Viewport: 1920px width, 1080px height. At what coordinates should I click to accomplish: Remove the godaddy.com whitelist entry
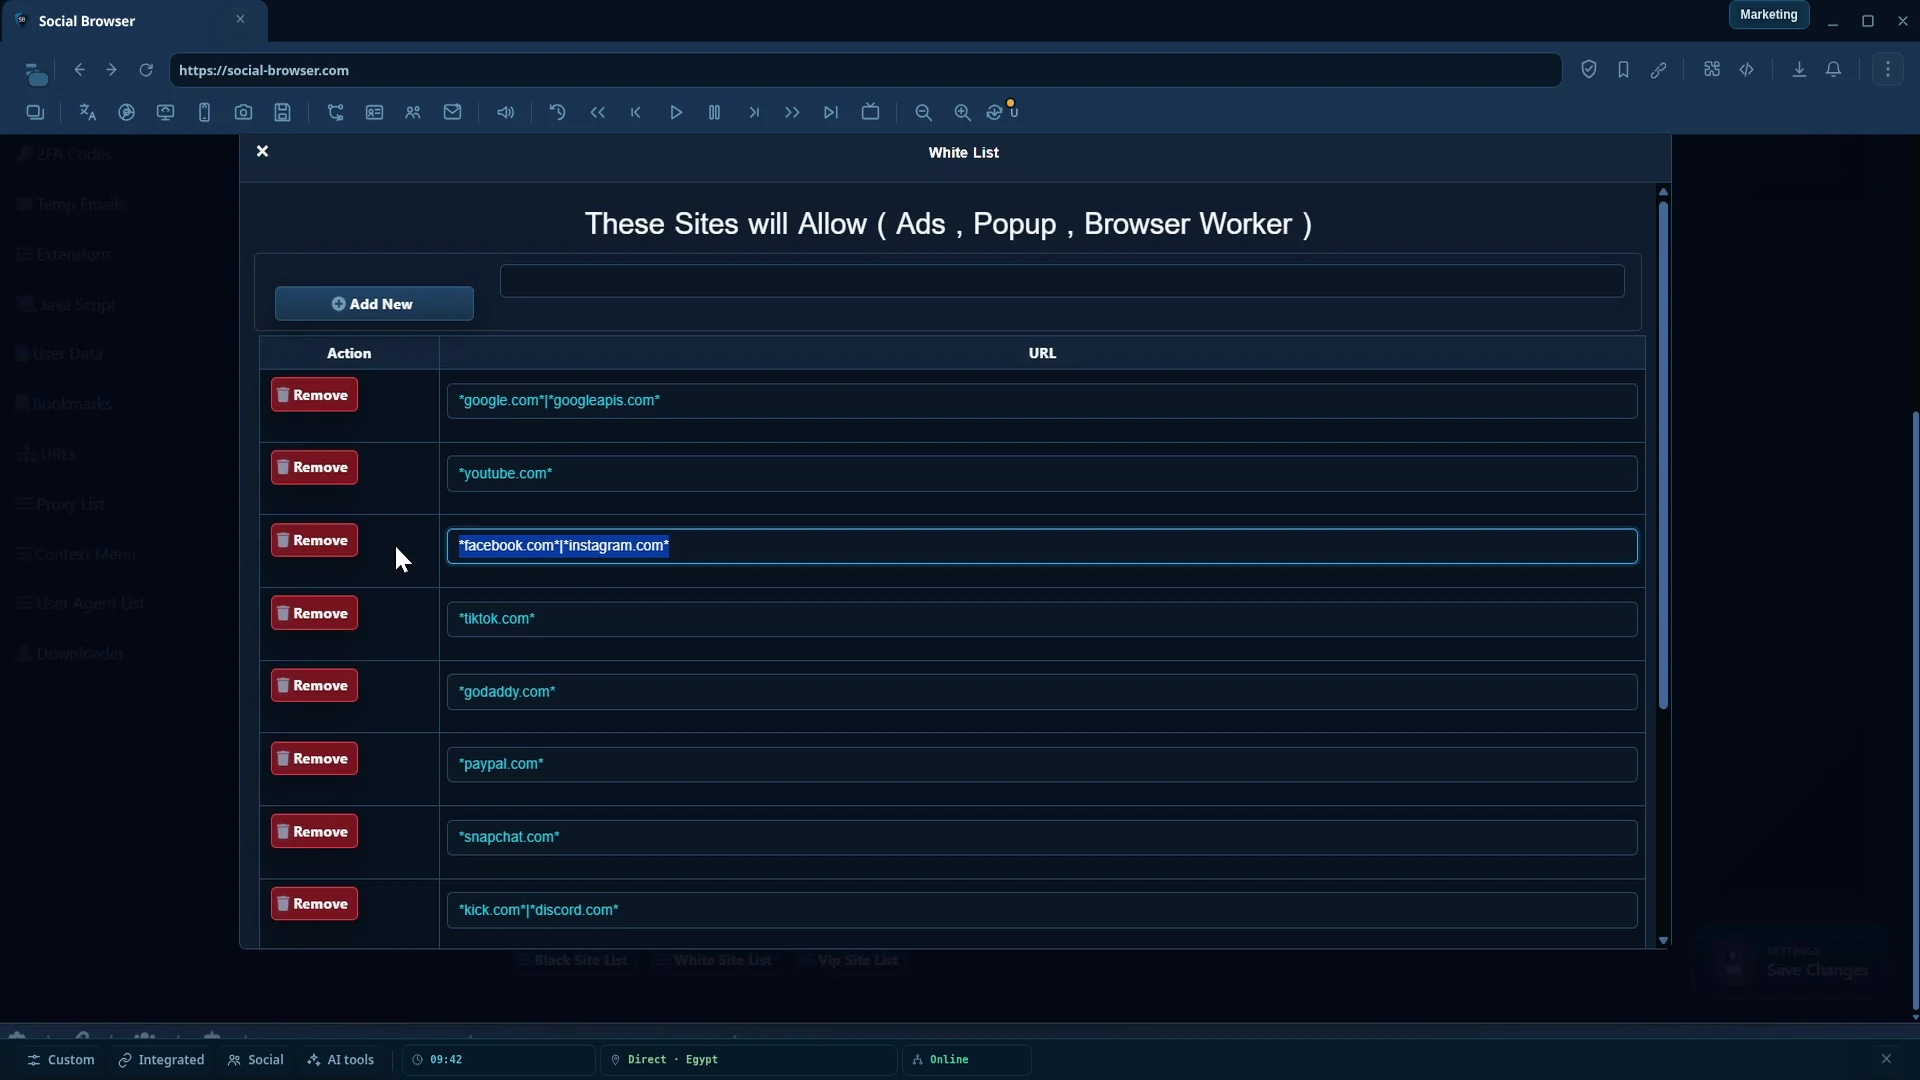[314, 686]
